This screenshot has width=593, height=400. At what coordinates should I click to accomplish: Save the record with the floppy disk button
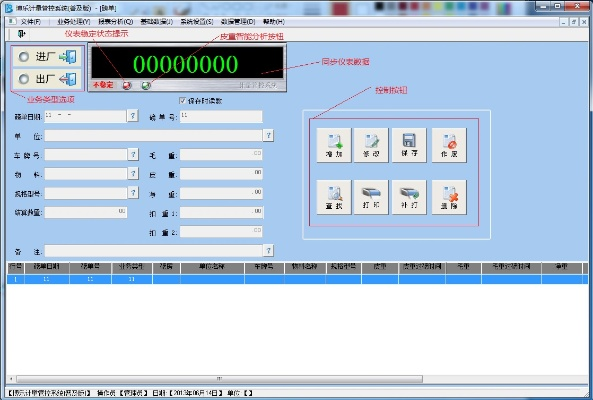pyautogui.click(x=409, y=145)
